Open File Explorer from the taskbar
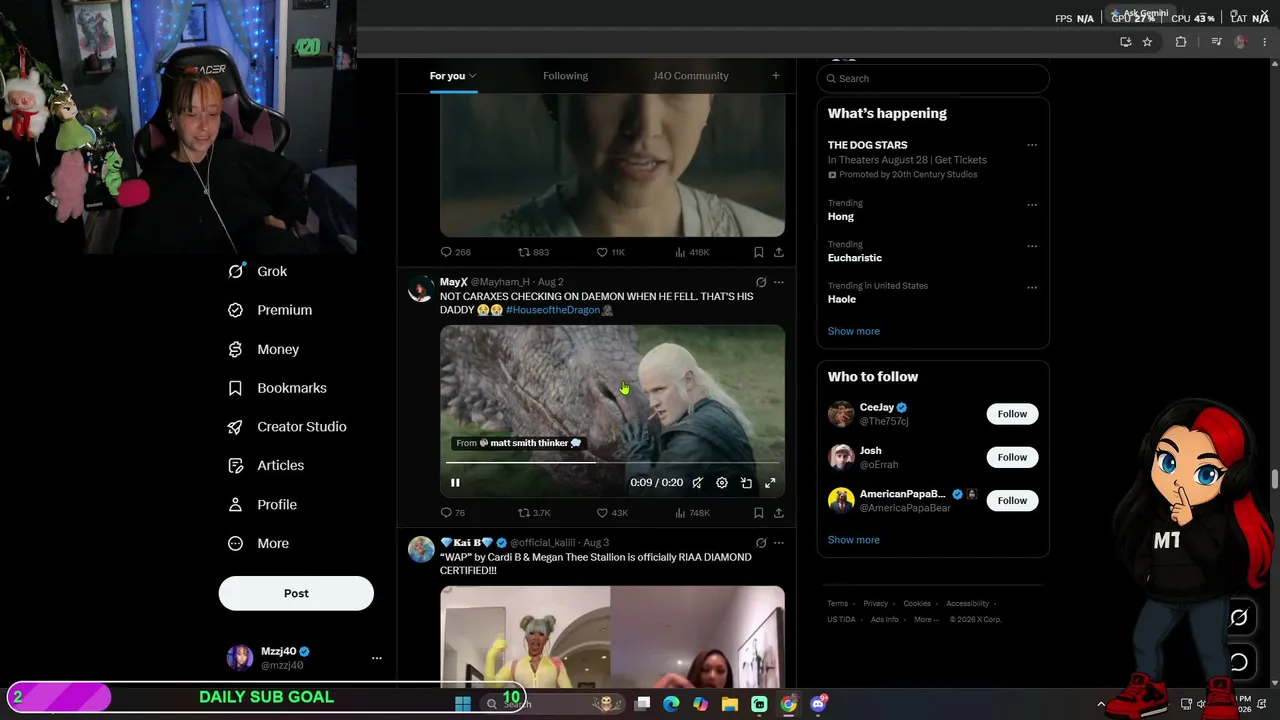The image size is (1280, 720). (x=730, y=704)
